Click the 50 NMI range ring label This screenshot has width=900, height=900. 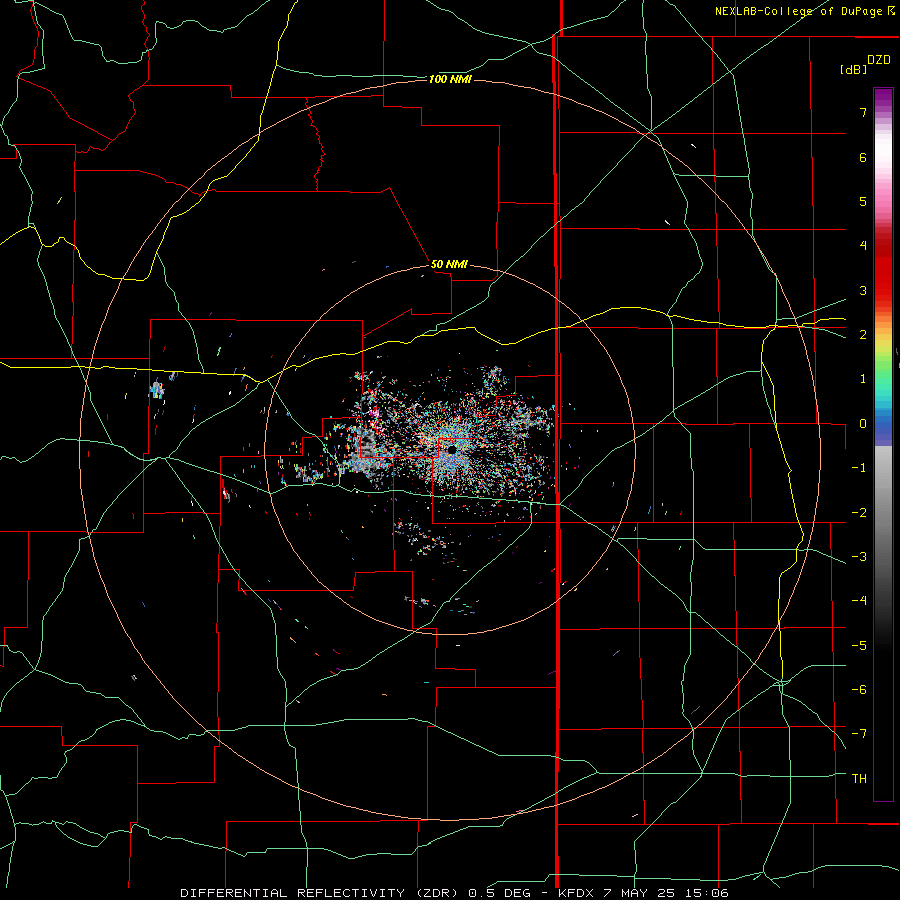(449, 264)
